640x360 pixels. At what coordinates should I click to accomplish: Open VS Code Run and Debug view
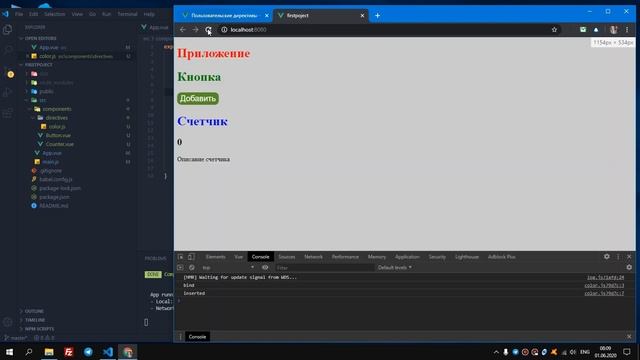pos(8,93)
